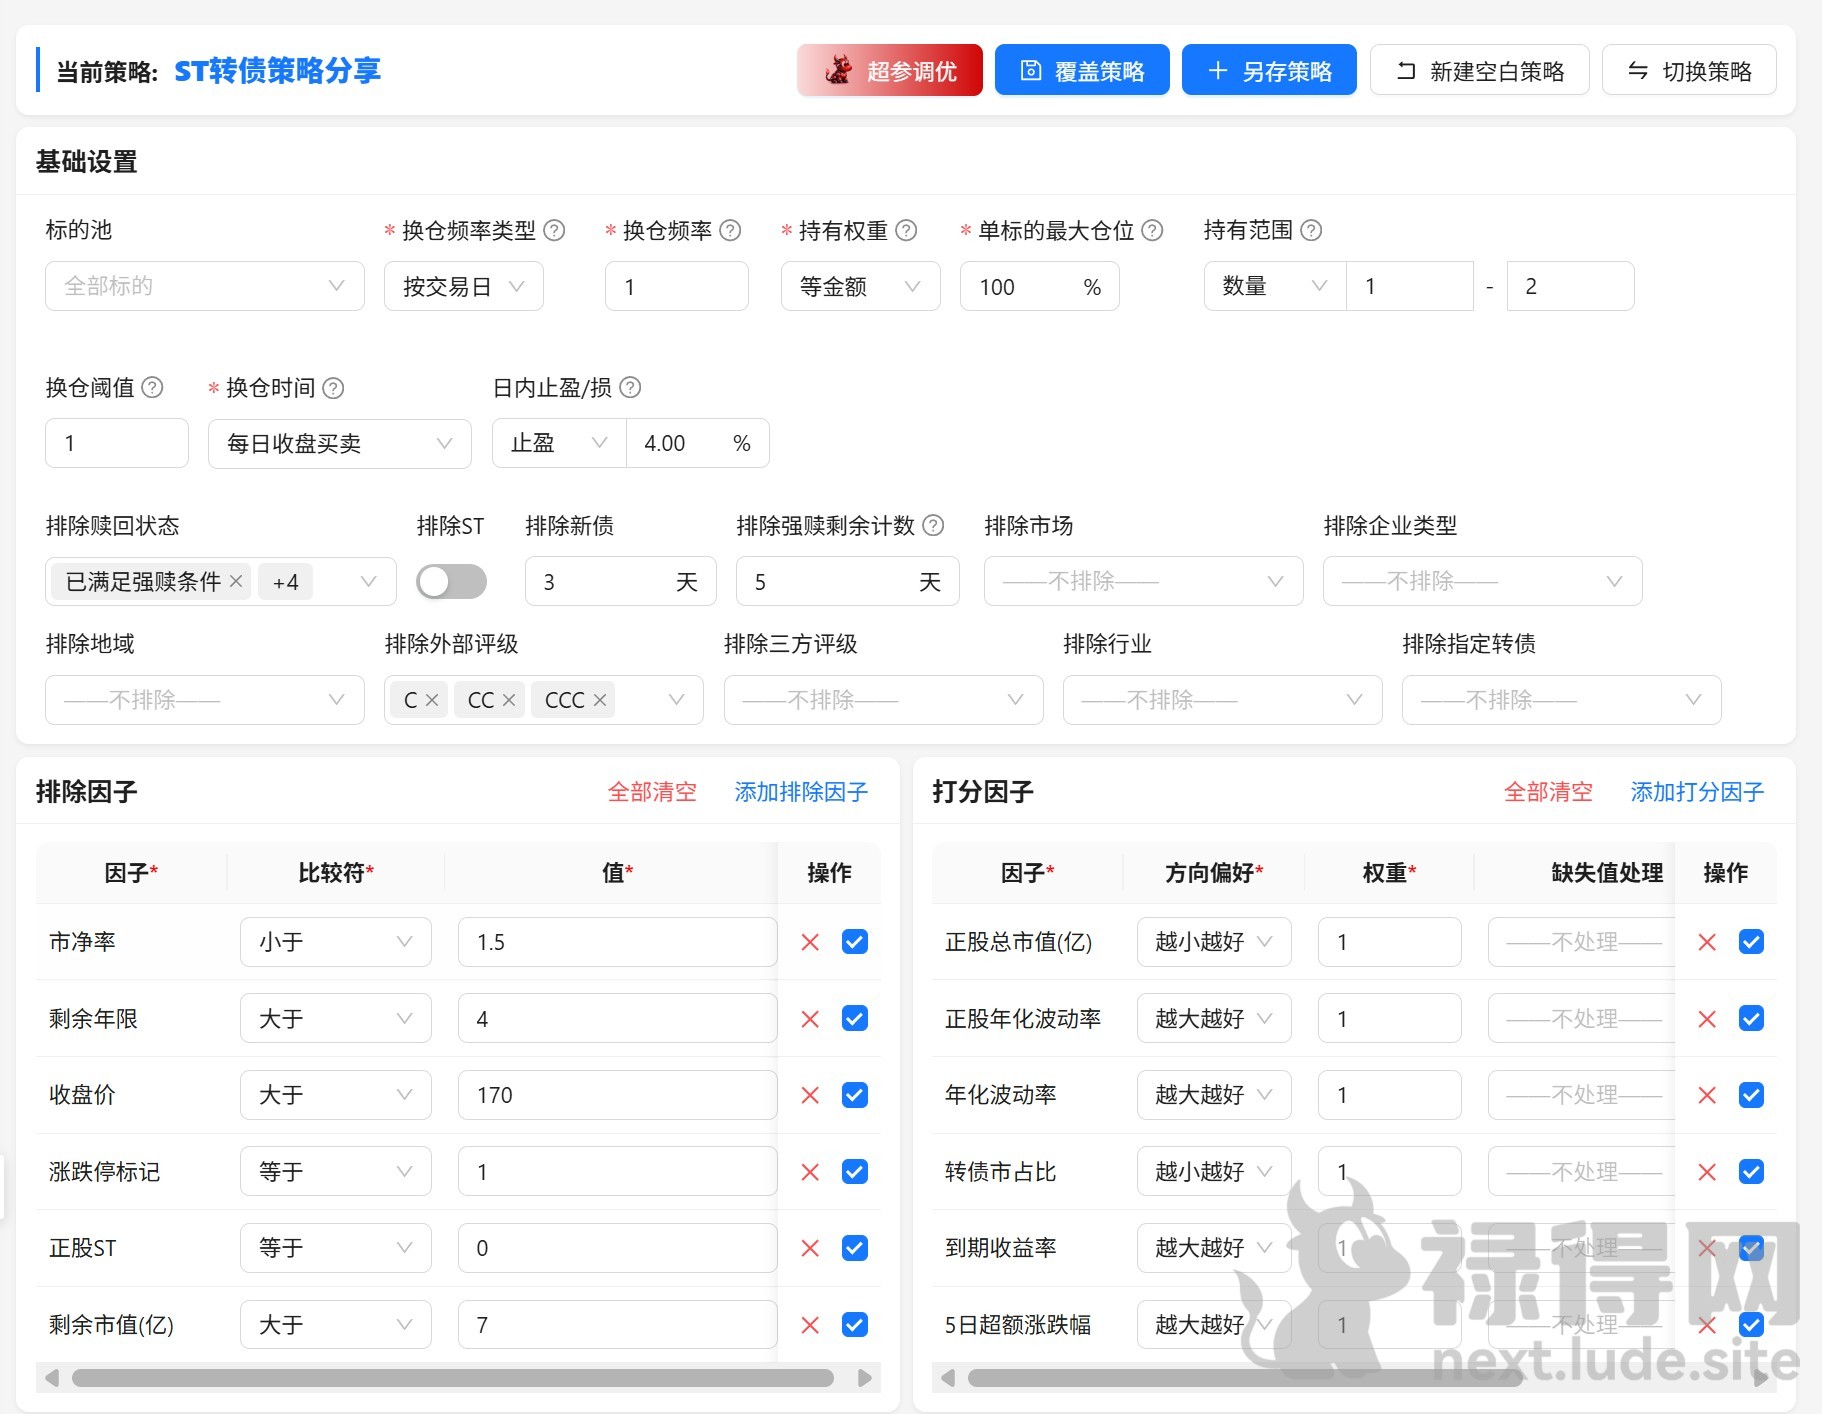Remove the CCC rating tag
The width and height of the screenshot is (1822, 1414).
[600, 700]
